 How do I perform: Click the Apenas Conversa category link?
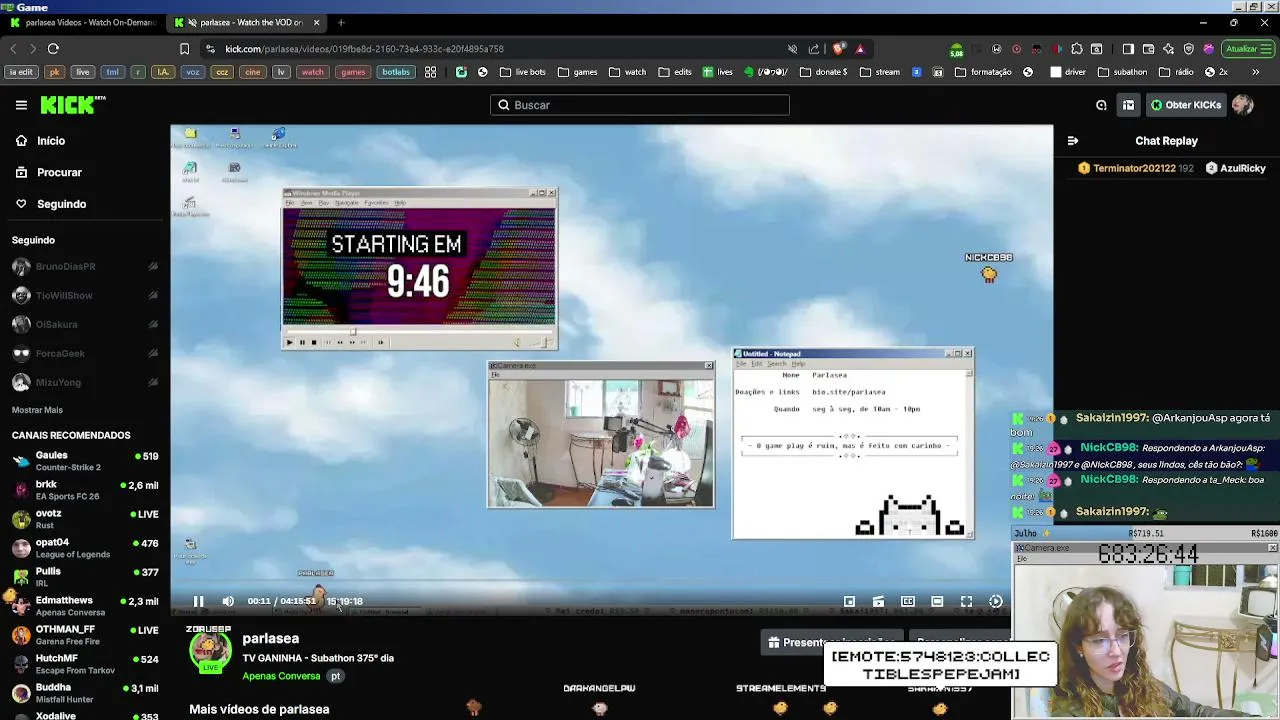pos(281,676)
